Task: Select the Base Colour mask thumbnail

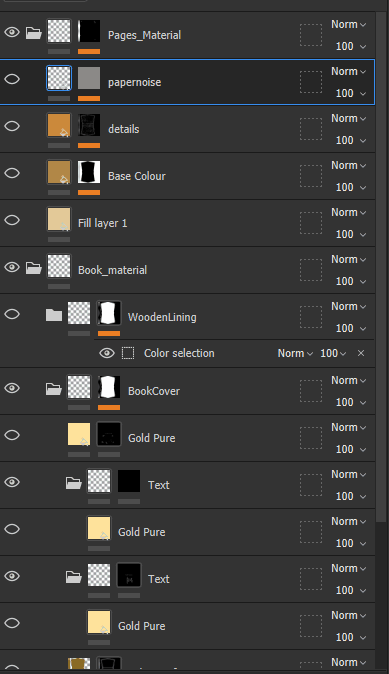Action: click(x=89, y=172)
